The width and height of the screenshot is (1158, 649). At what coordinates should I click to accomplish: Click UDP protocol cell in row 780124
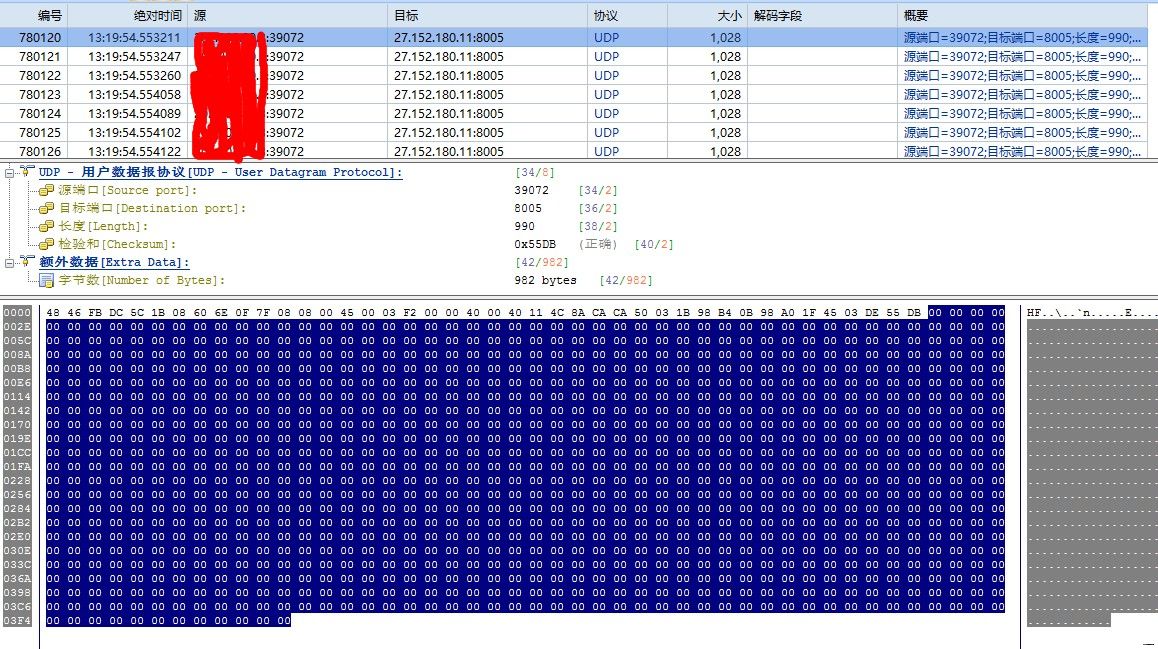[x=606, y=114]
